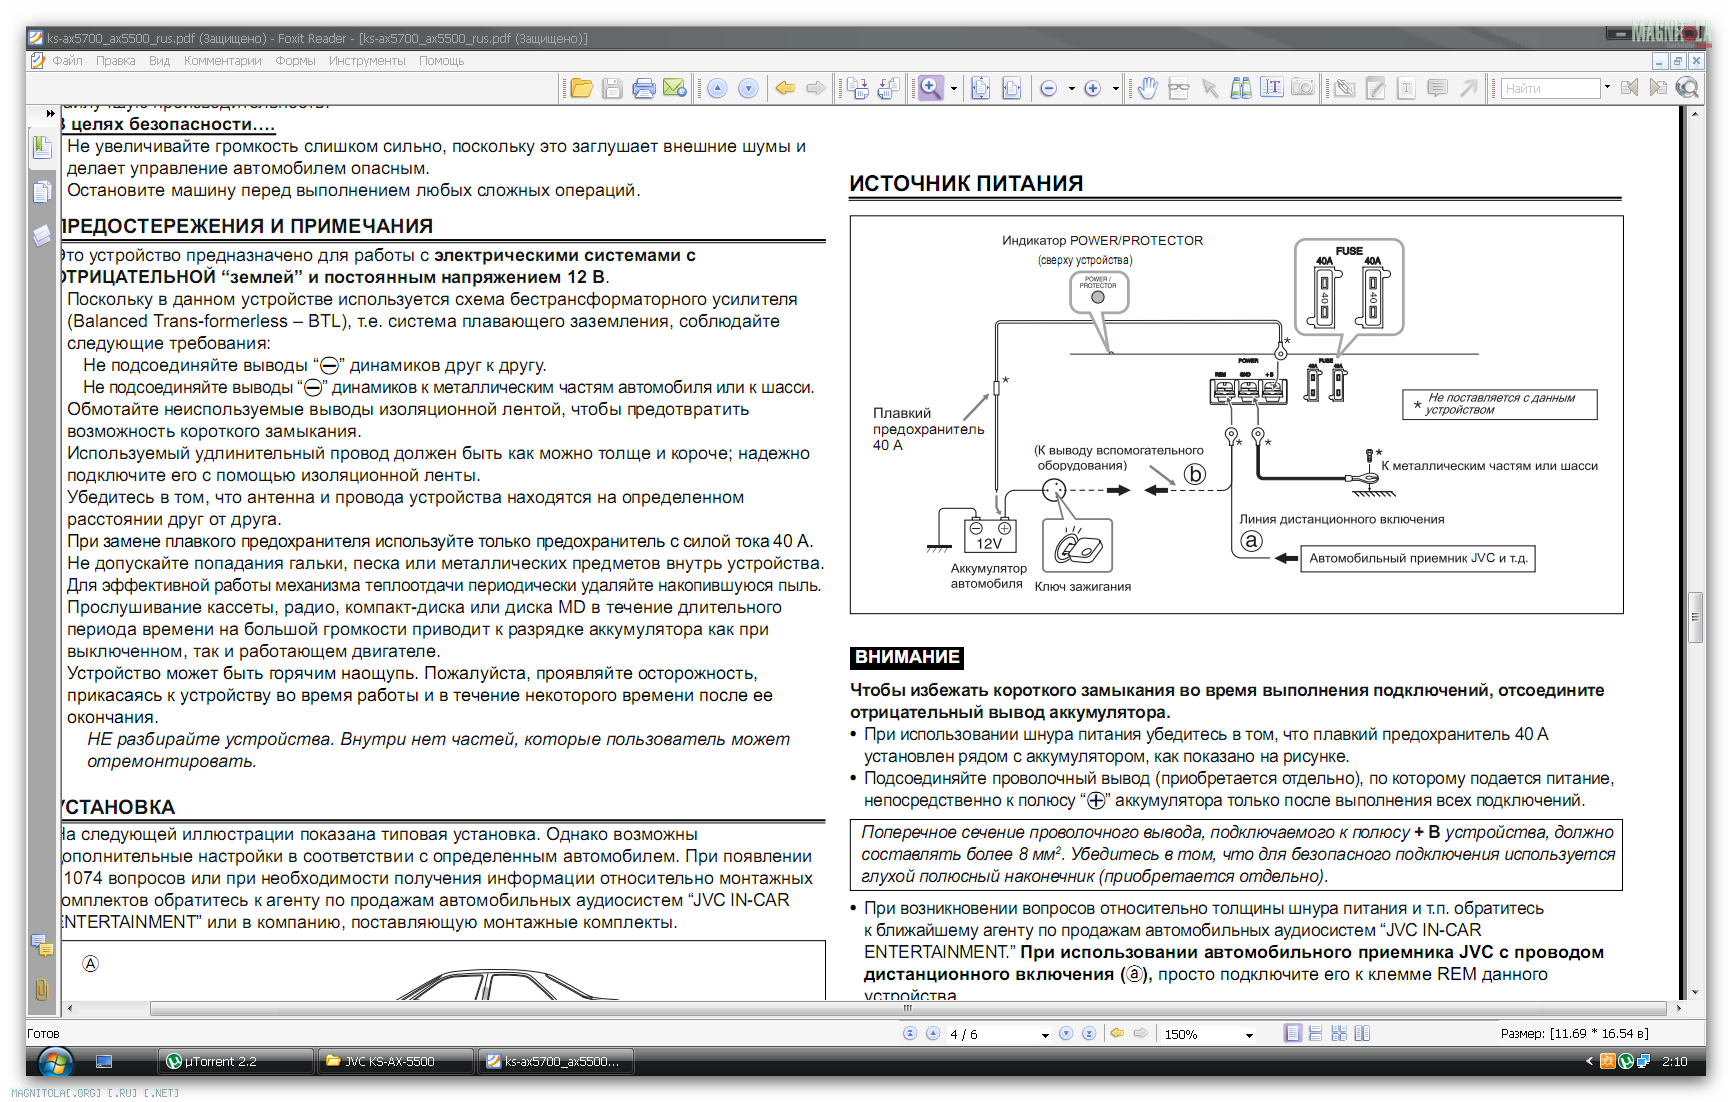Open the Формы menu
The image size is (1732, 1102).
296,61
